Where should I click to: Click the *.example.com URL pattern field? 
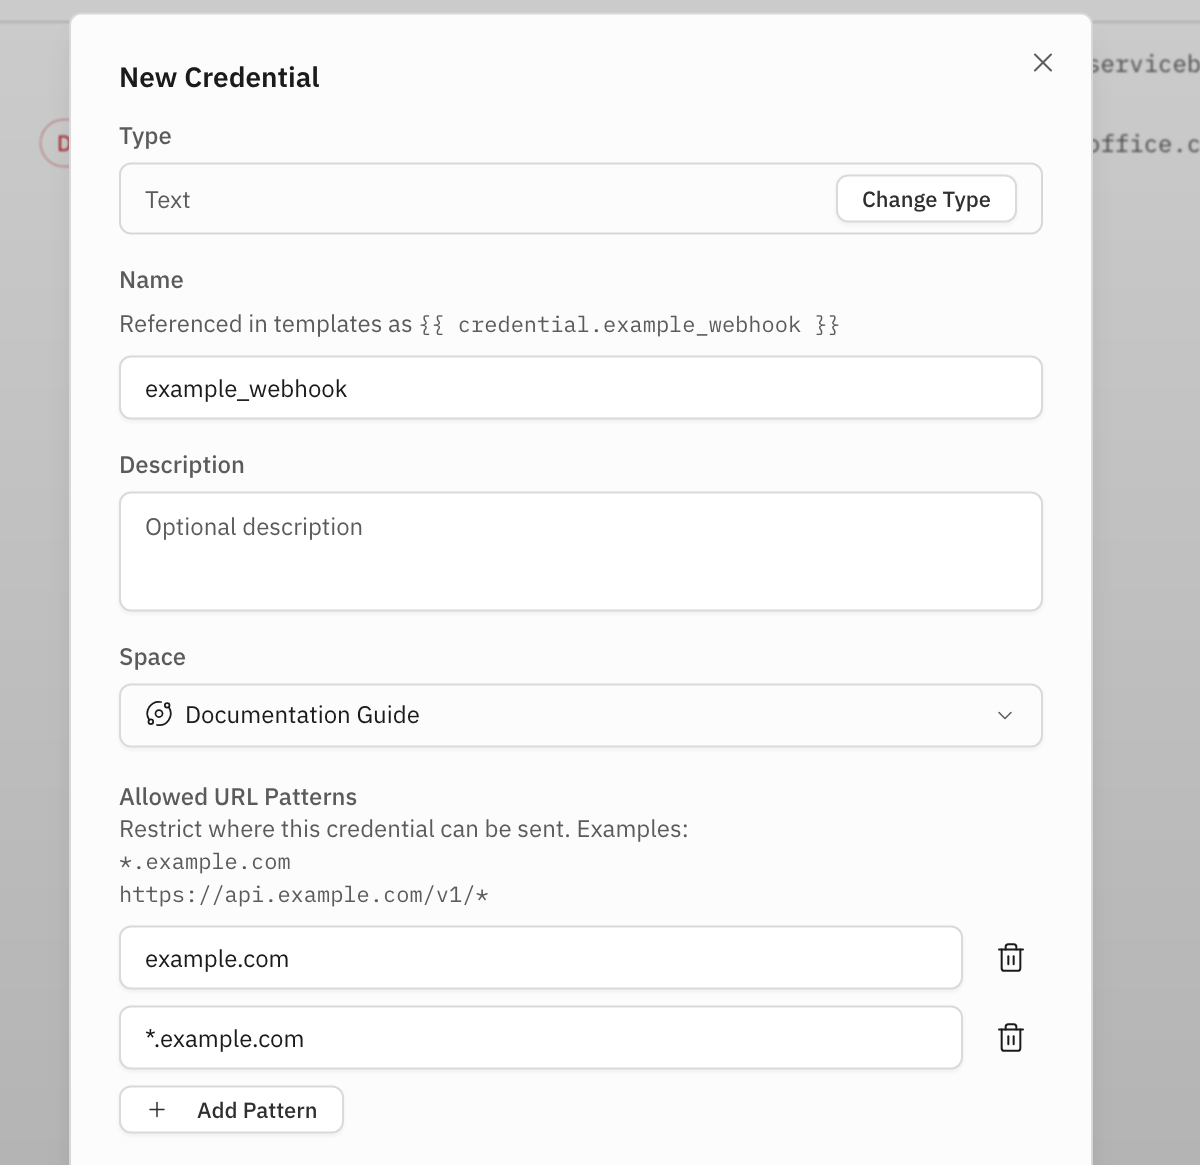541,1038
